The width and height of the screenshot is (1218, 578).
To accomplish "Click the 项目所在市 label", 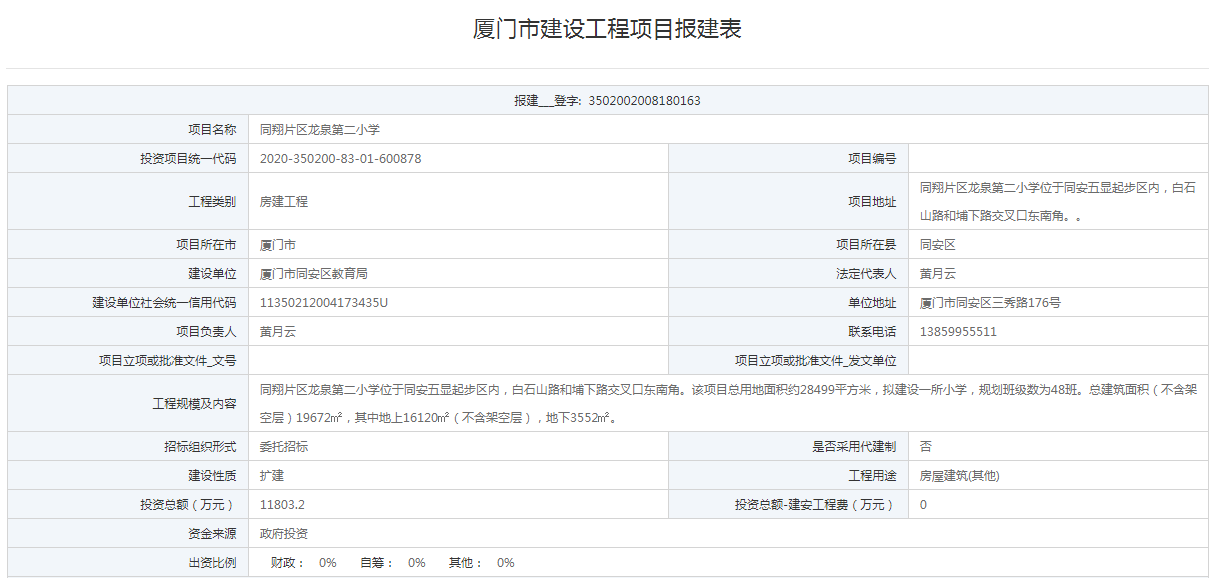I will coord(206,245).
